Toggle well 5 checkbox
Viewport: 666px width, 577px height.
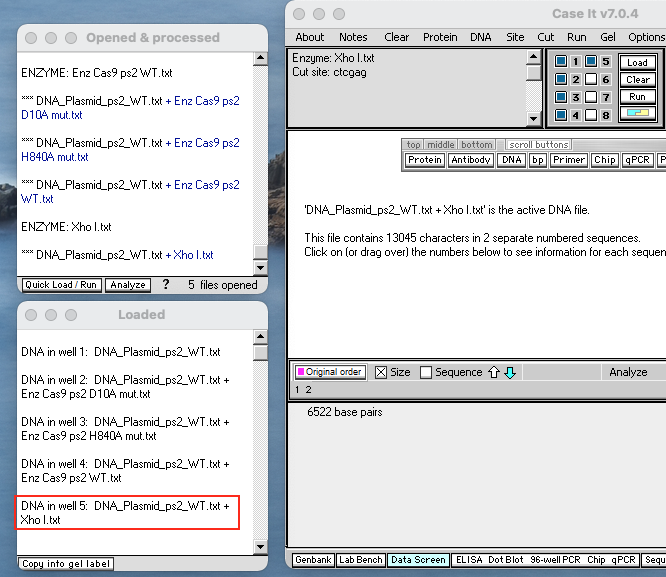pos(591,61)
